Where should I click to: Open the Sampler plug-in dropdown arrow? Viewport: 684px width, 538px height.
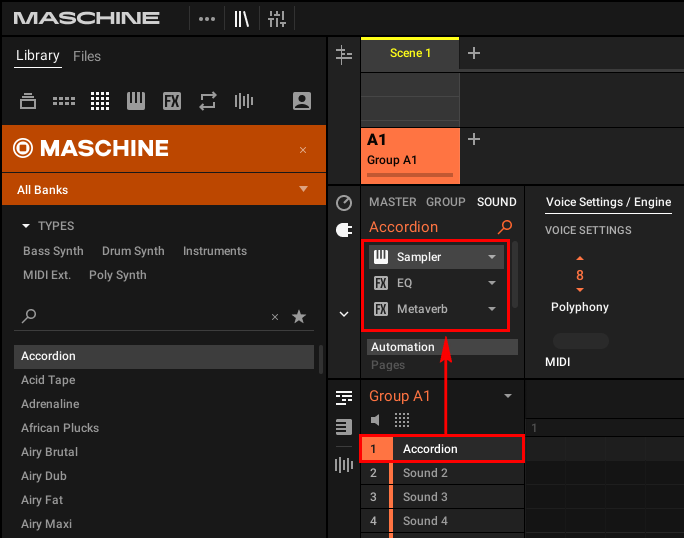pos(492,257)
